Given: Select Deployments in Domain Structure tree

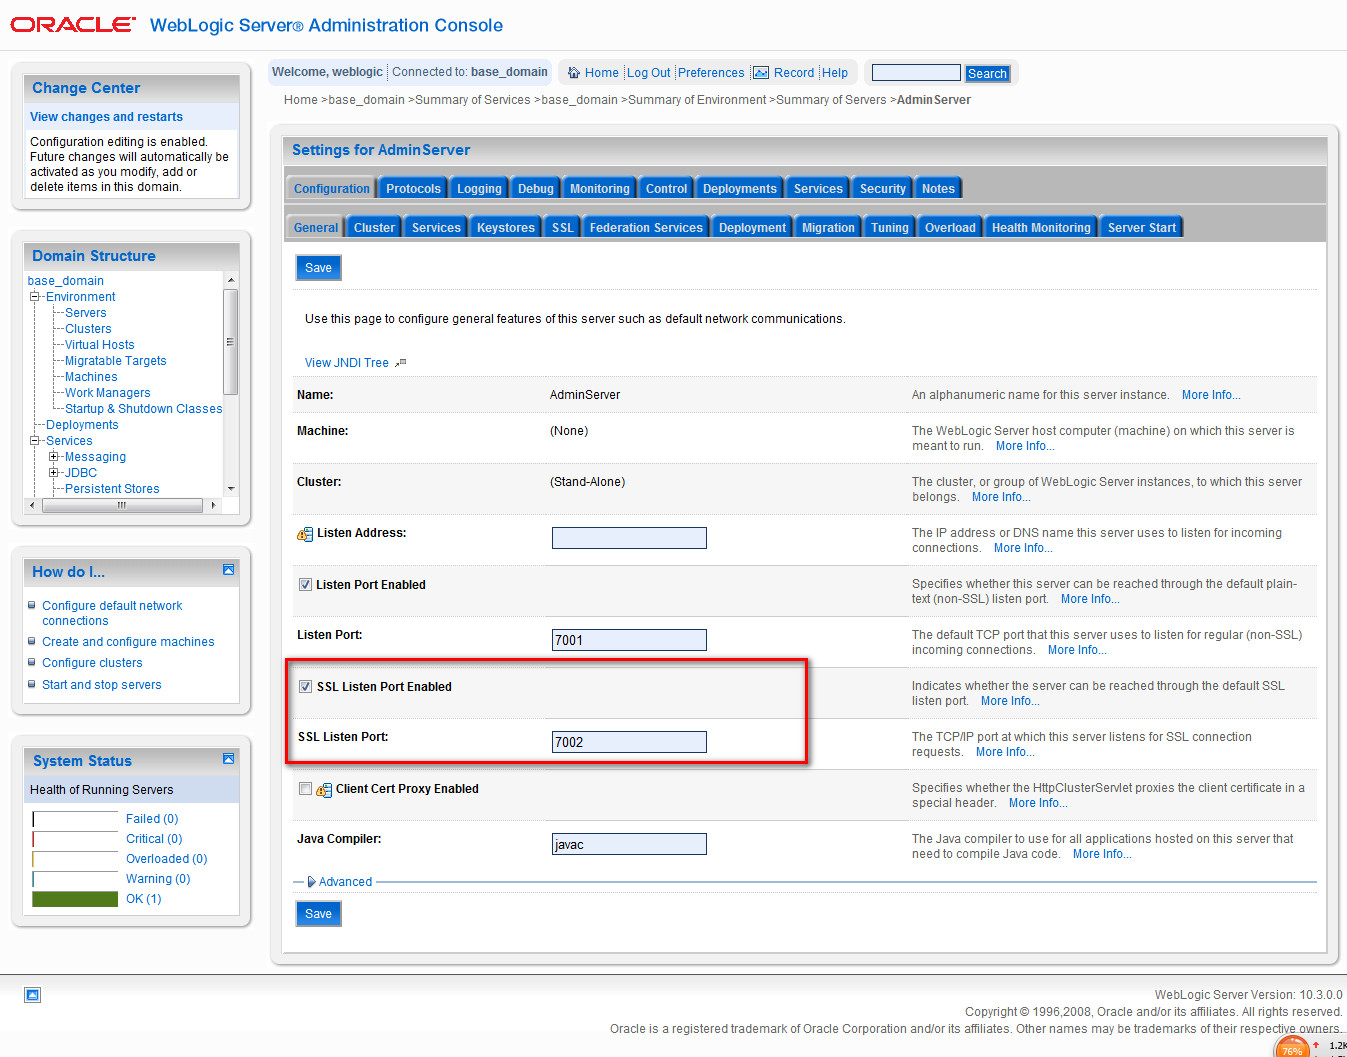Looking at the screenshot, I should click(82, 425).
